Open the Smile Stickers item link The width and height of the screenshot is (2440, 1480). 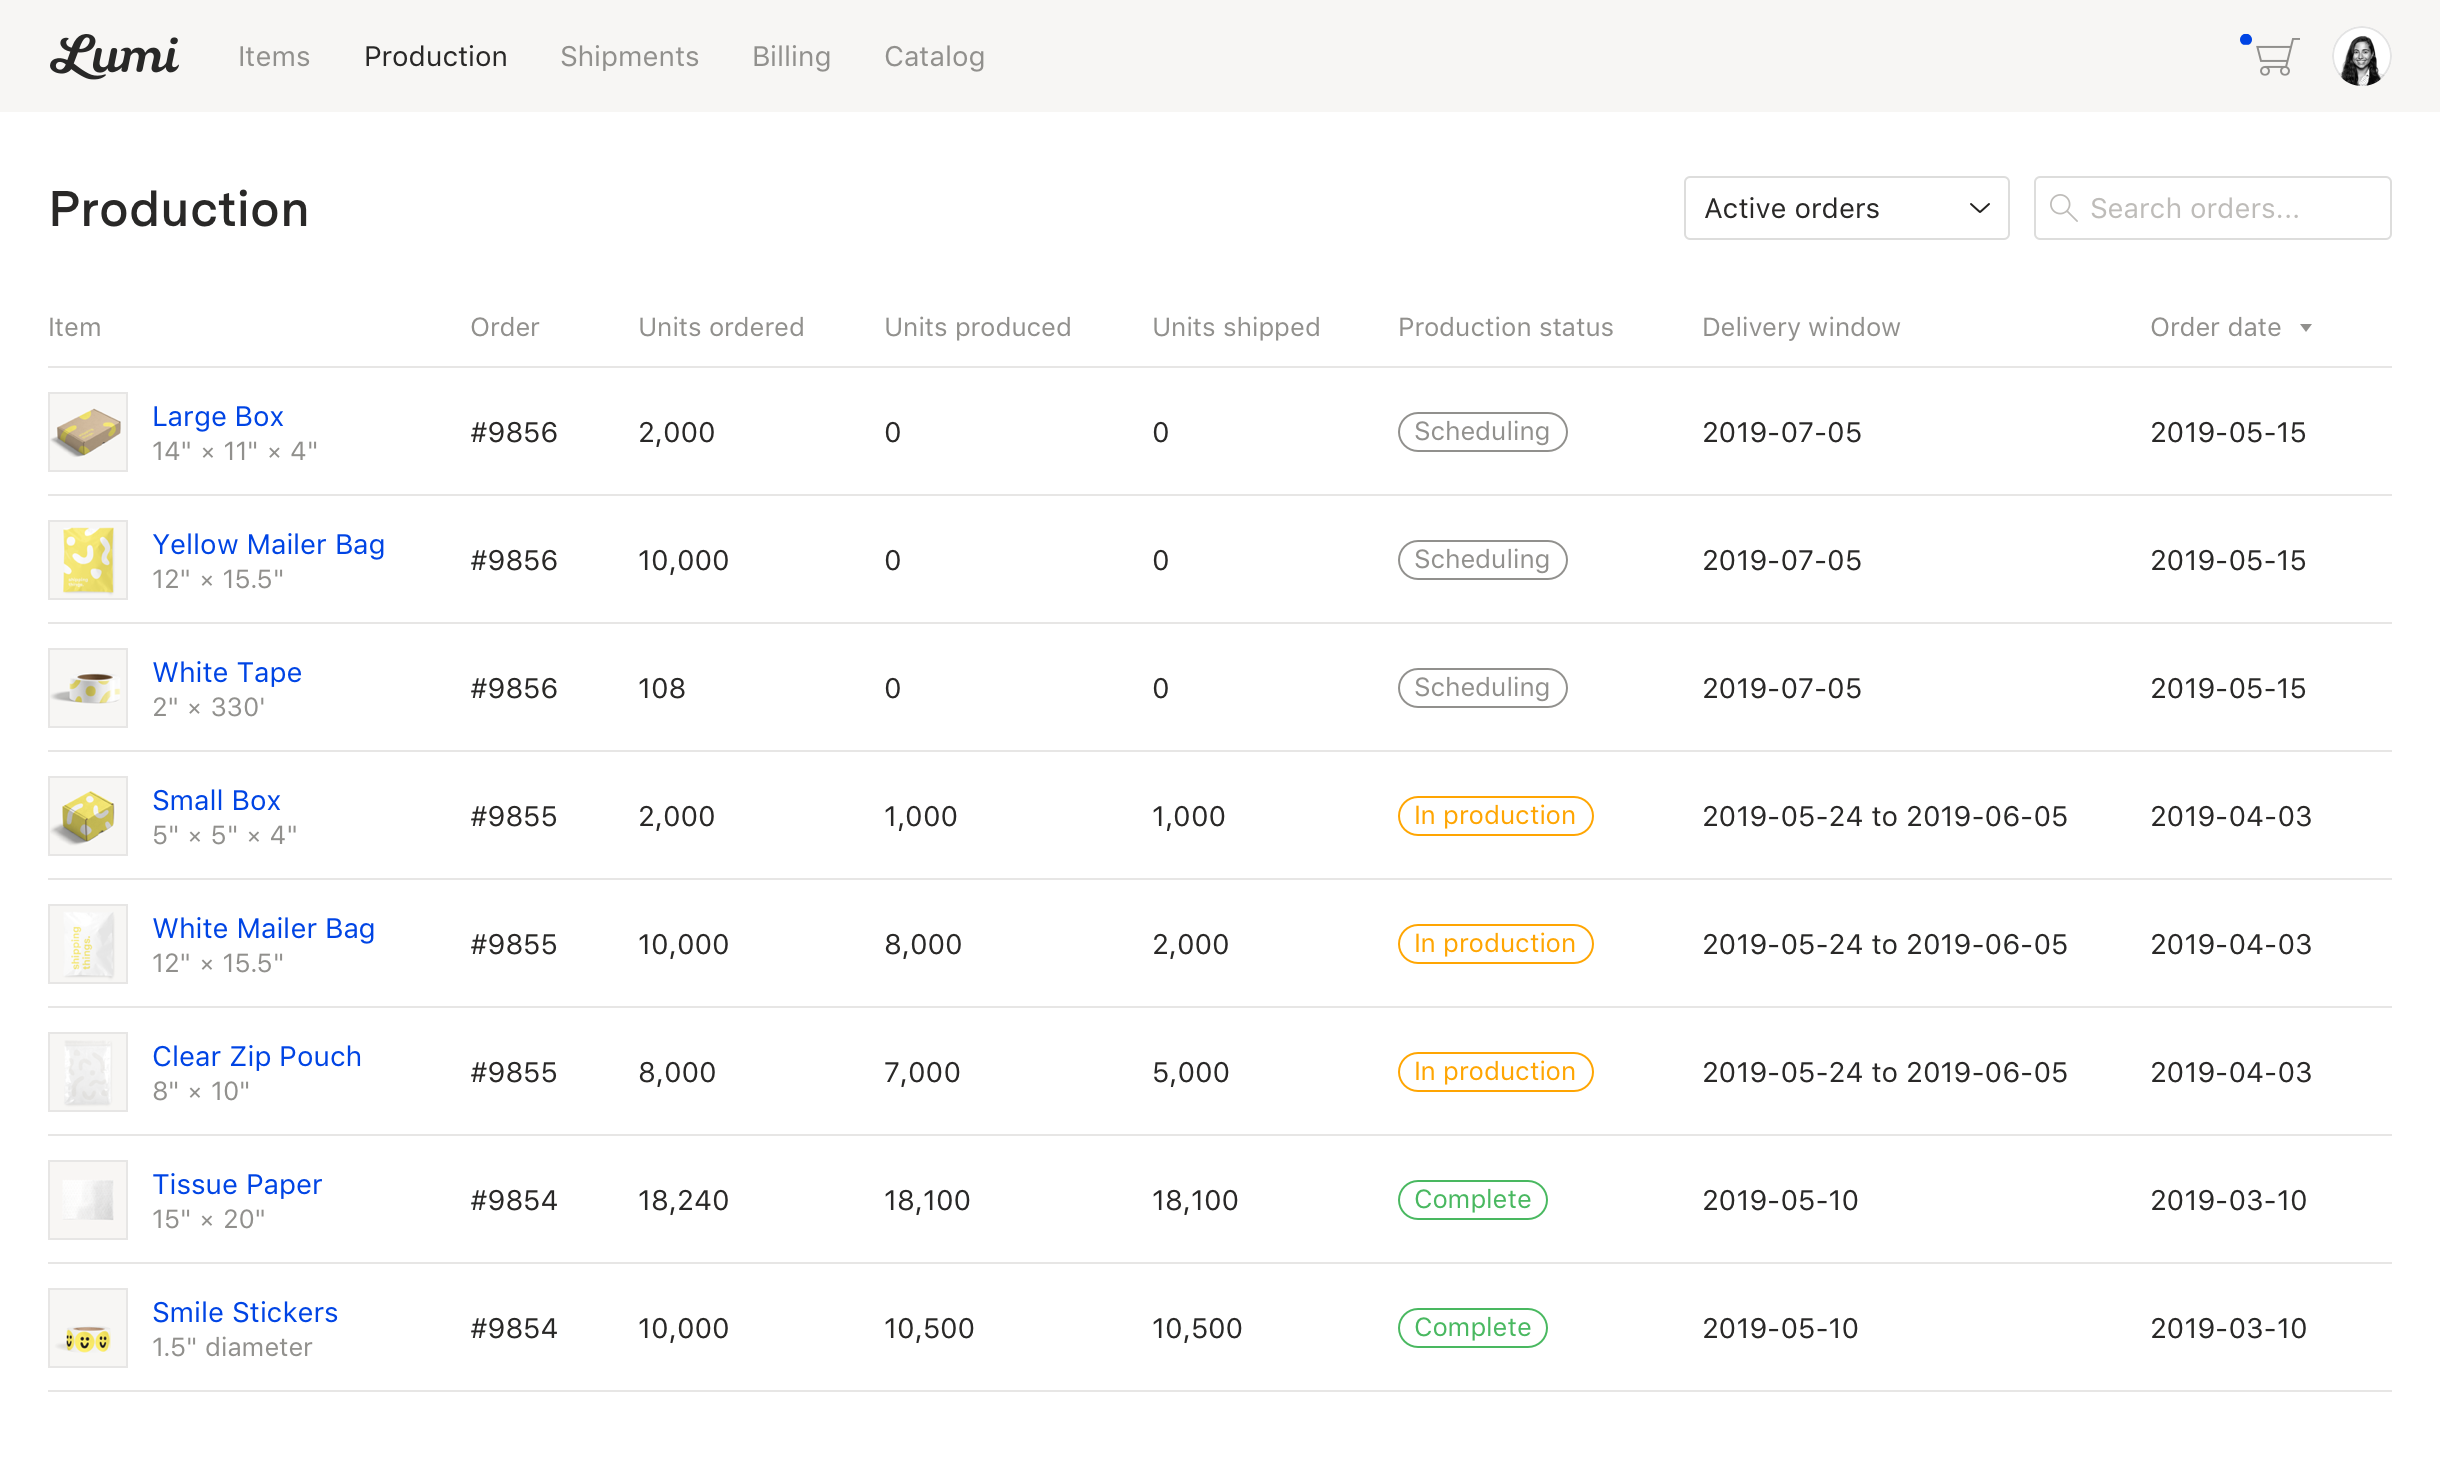click(x=245, y=1312)
